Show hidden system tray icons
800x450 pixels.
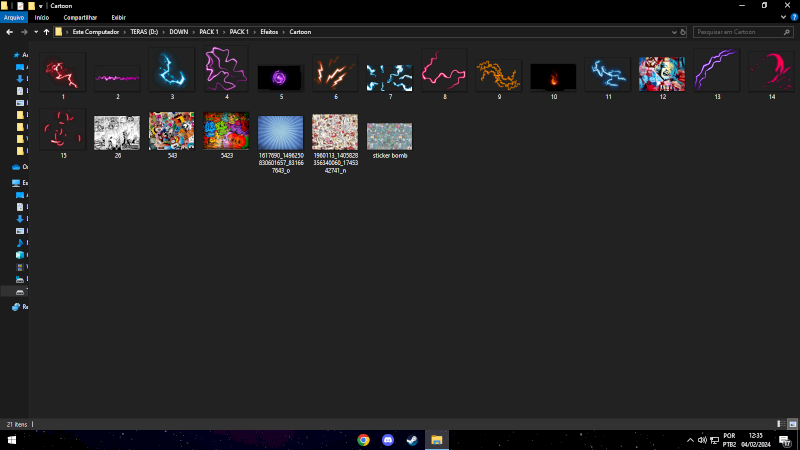689,440
